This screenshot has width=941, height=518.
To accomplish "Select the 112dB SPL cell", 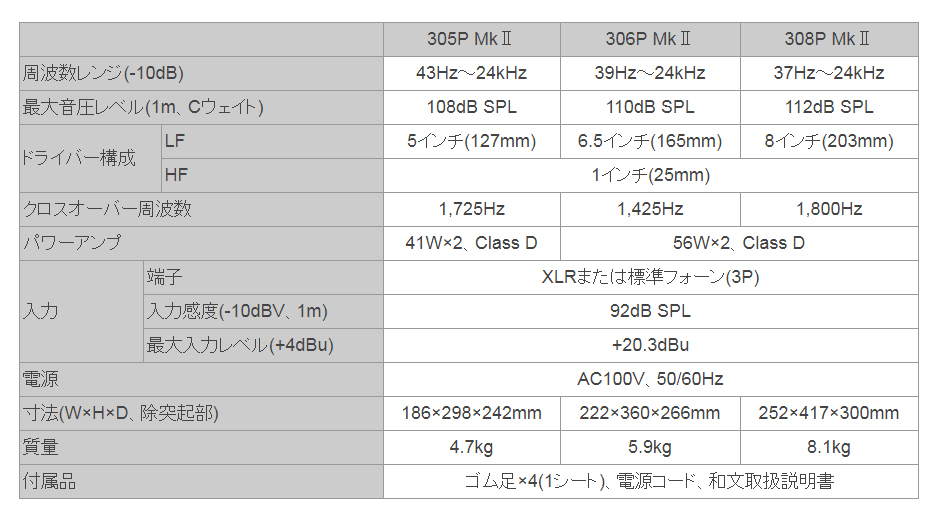I will 829,107.
